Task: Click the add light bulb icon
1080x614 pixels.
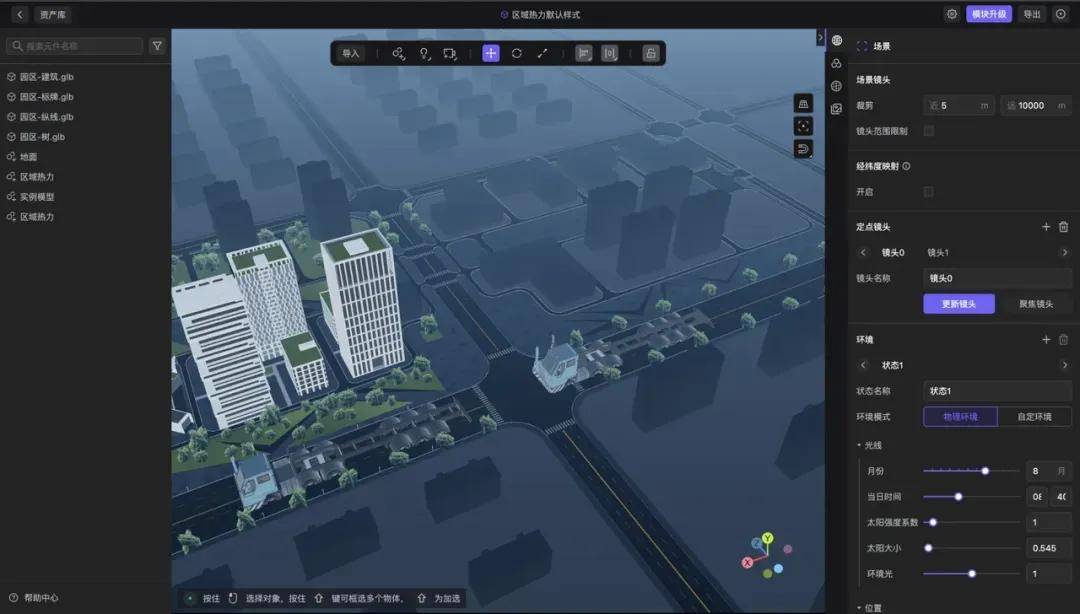Action: [424, 53]
